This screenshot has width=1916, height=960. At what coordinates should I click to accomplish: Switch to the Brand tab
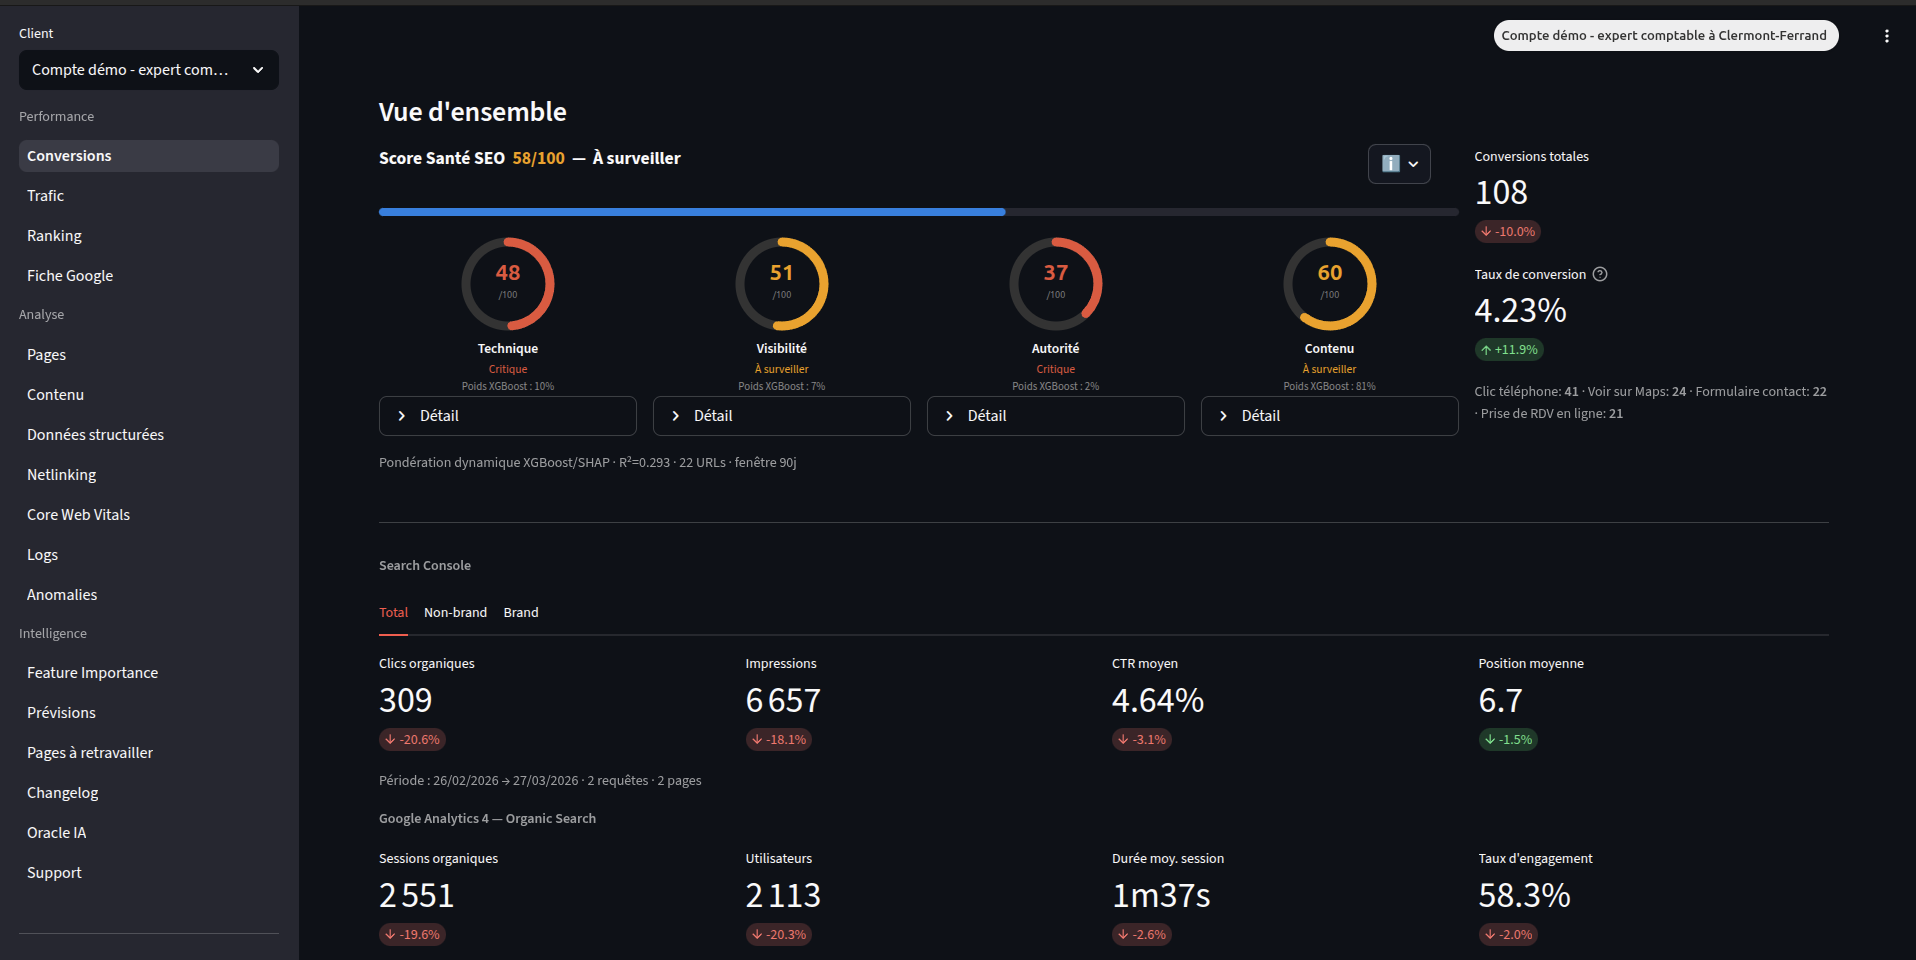tap(520, 612)
